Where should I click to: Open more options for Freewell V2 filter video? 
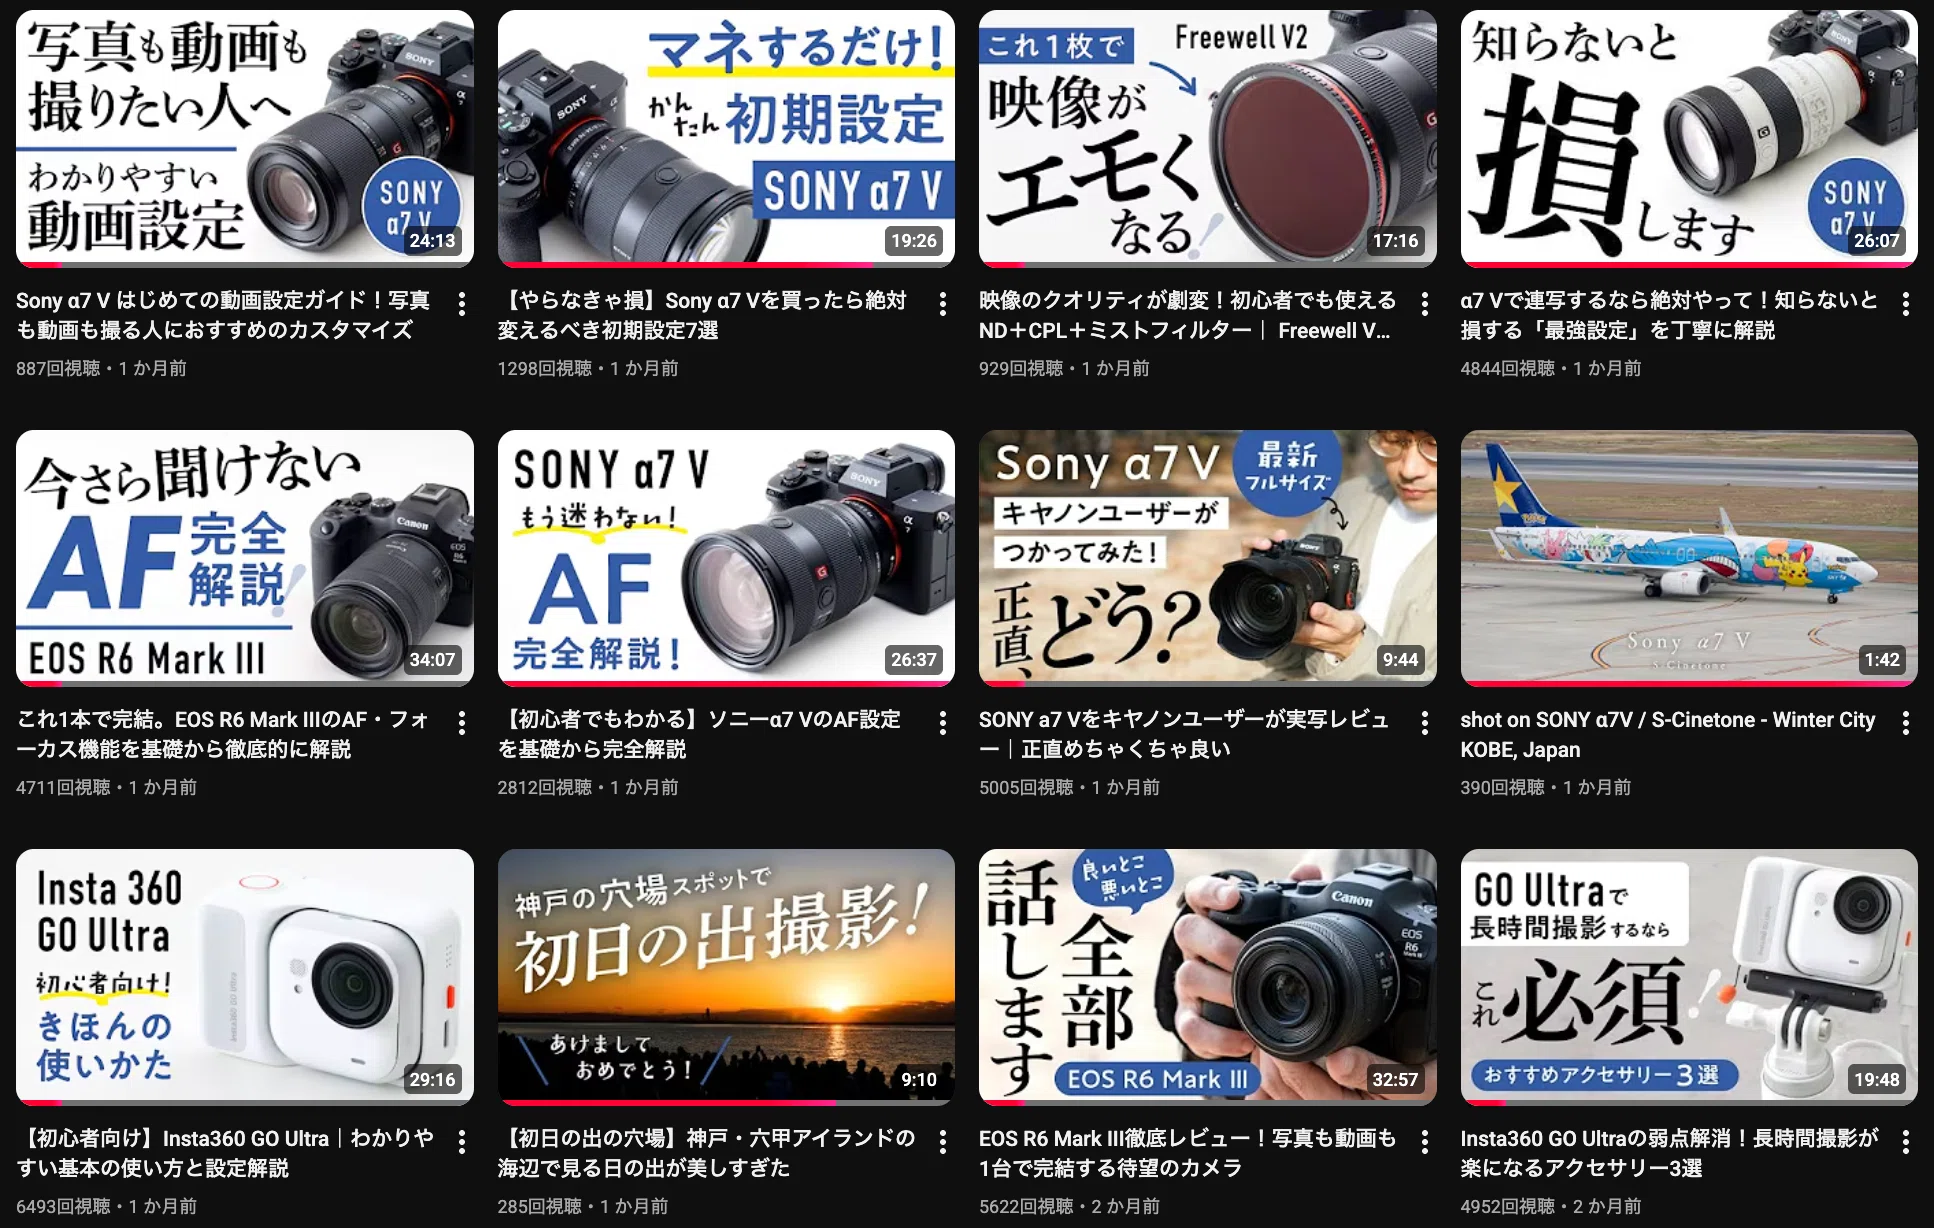click(1424, 304)
